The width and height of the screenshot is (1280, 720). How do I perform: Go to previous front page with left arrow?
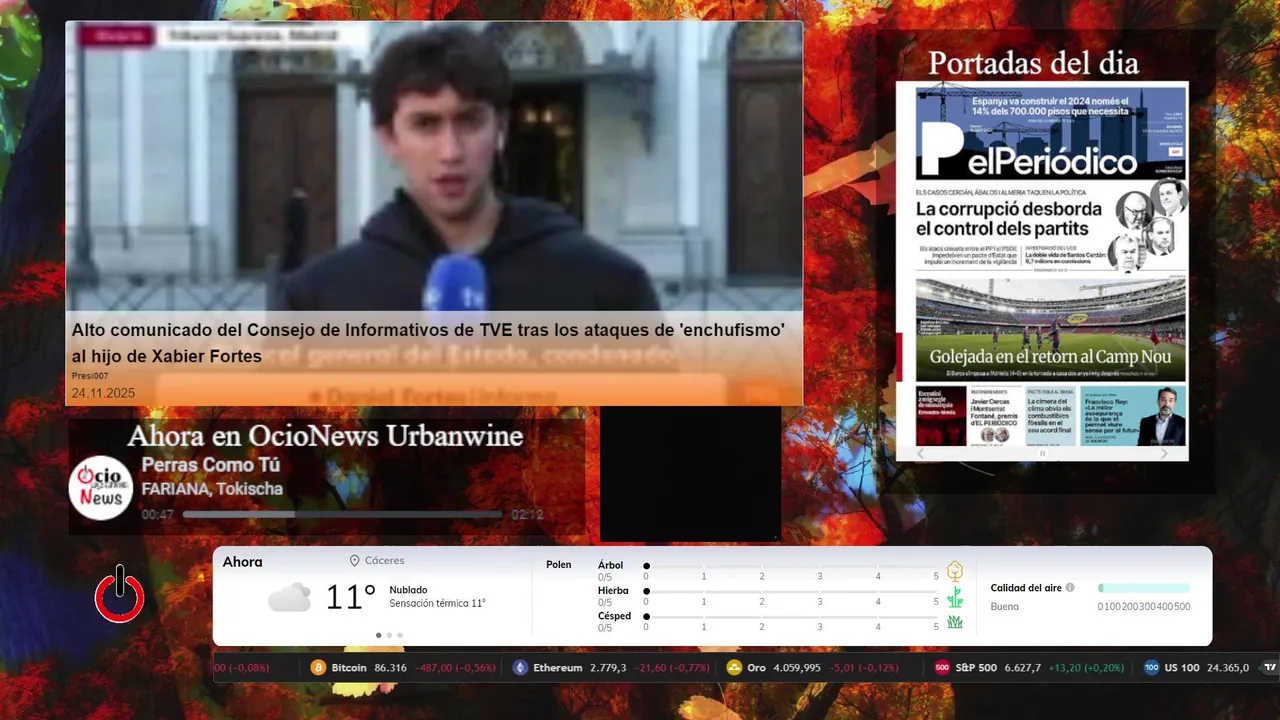921,454
